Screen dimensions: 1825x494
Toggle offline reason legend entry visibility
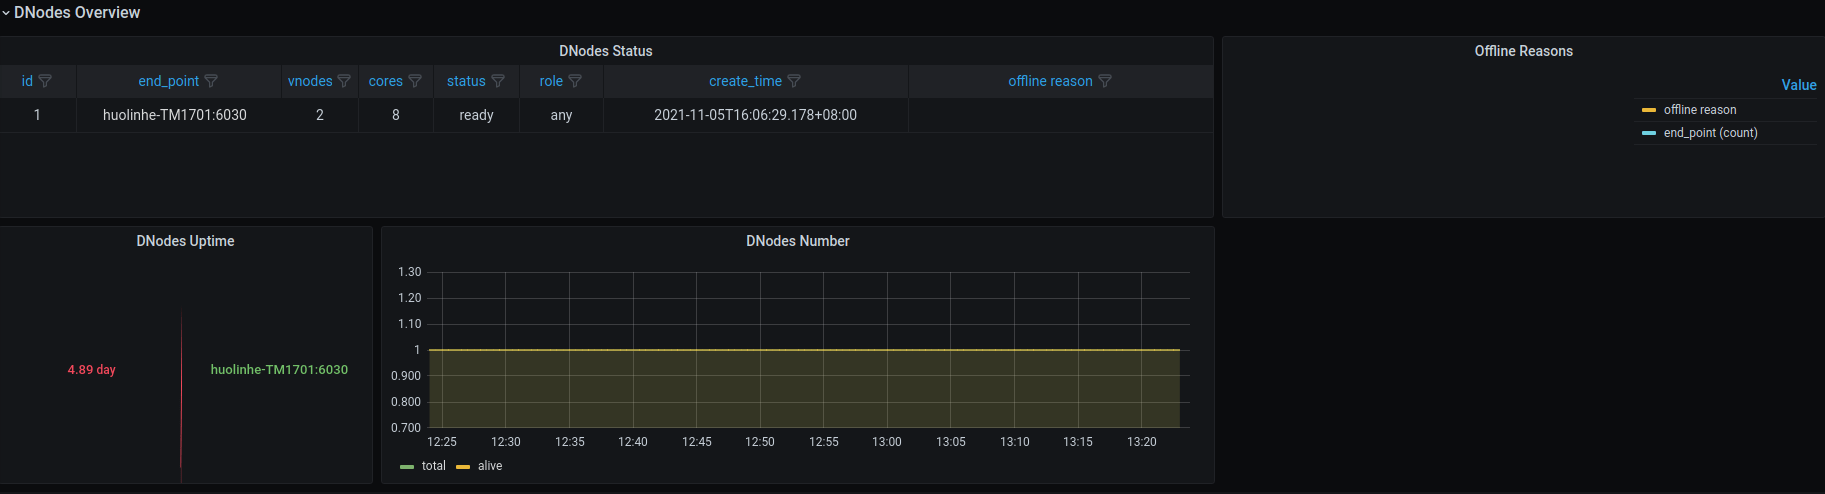click(1700, 110)
